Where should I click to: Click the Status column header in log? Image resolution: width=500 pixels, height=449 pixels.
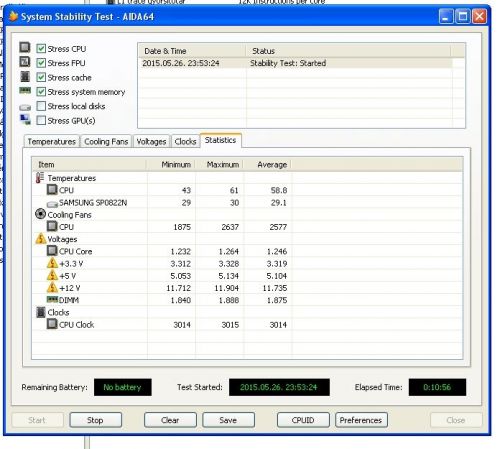[348, 51]
